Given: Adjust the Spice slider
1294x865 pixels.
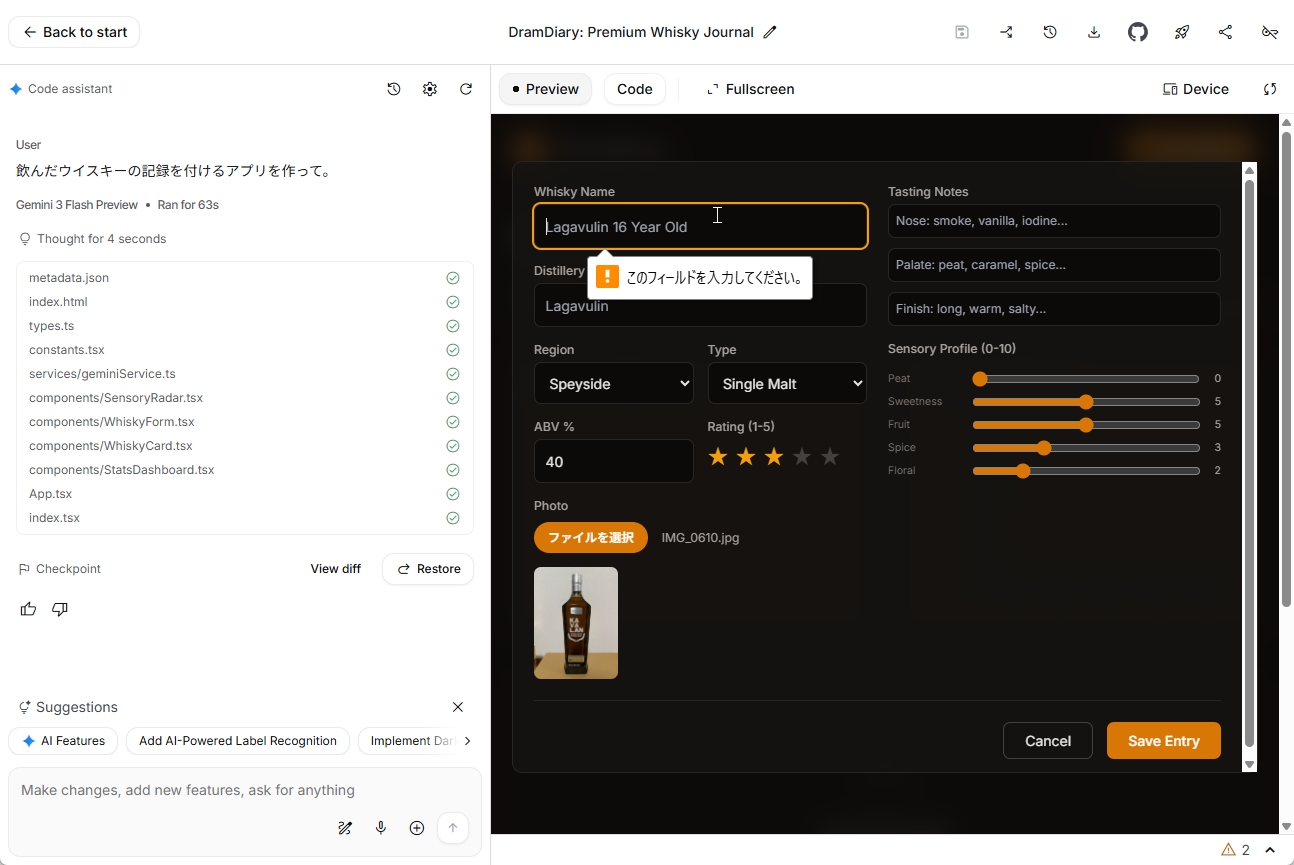Looking at the screenshot, I should [x=1086, y=448].
